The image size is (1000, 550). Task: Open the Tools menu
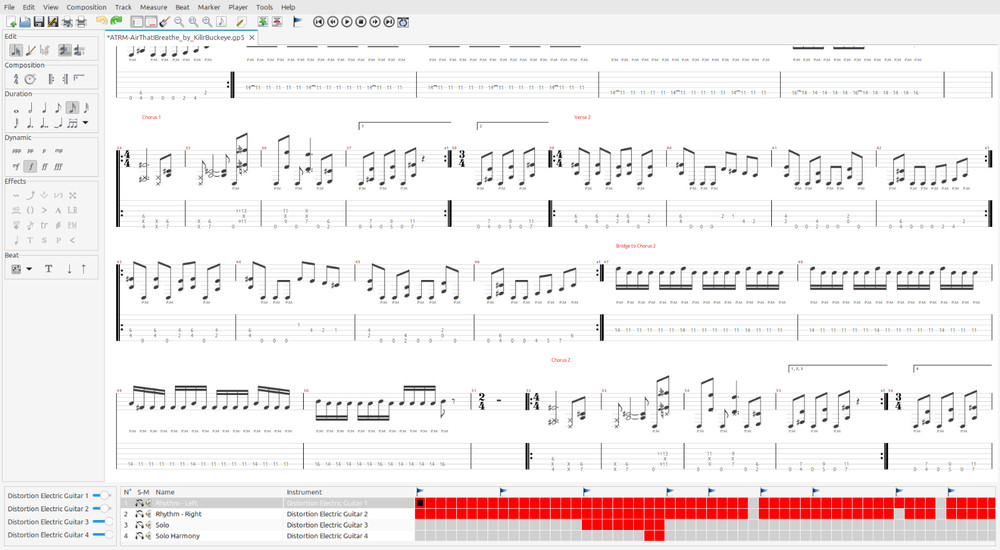[264, 7]
